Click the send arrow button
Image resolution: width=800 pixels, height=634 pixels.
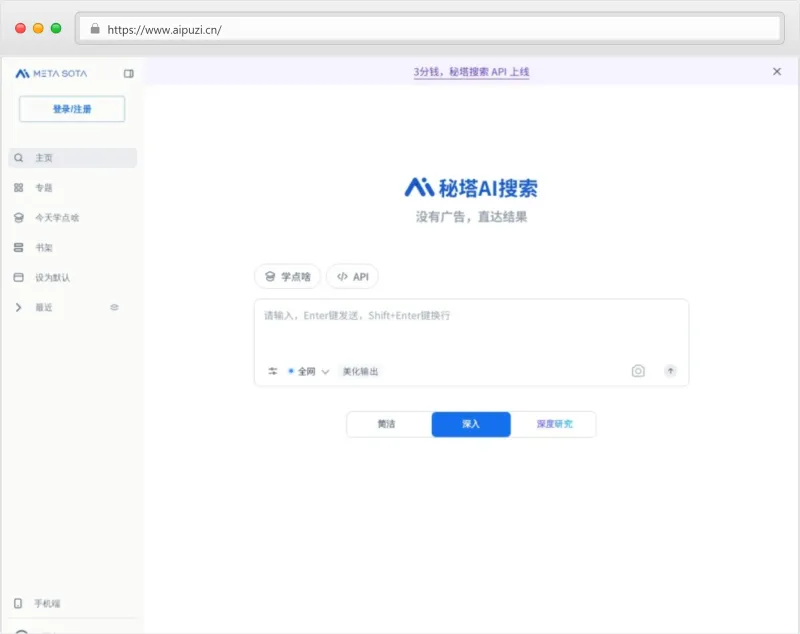[670, 371]
